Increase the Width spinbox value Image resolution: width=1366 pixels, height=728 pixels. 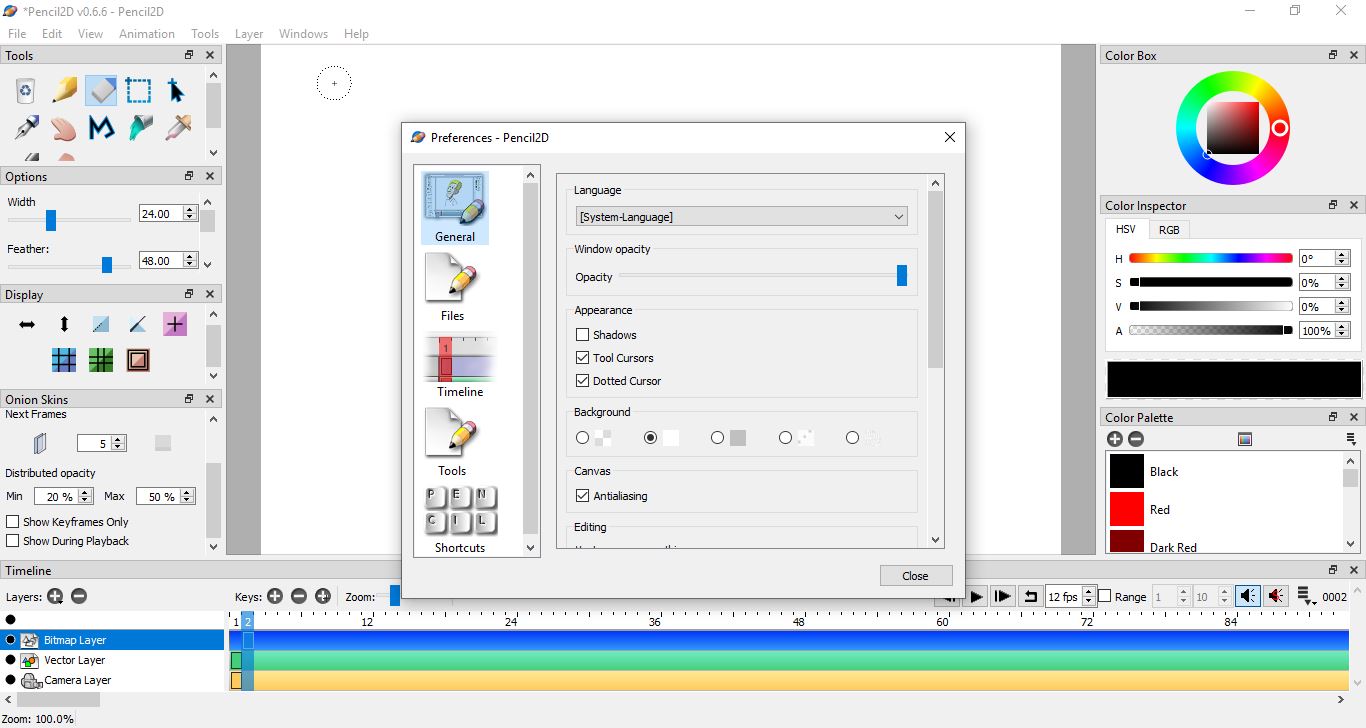point(192,209)
